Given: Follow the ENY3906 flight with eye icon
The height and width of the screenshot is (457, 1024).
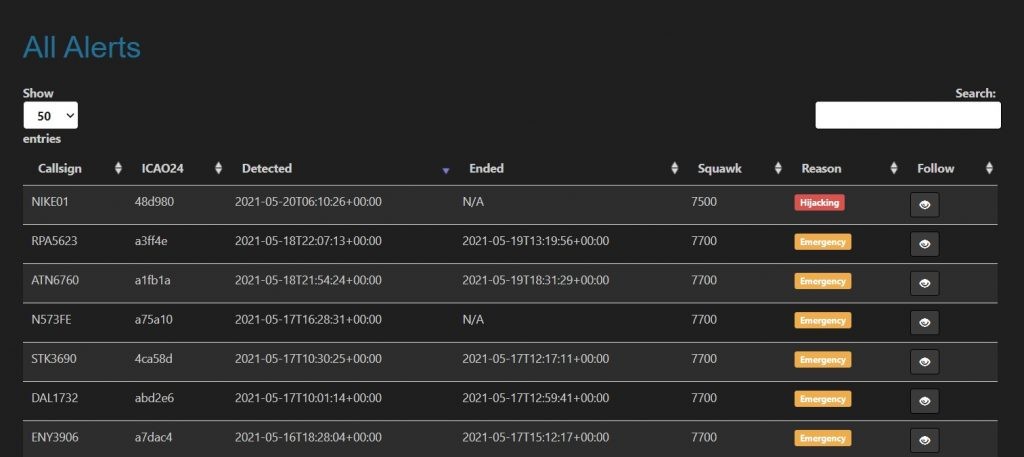Looking at the screenshot, I should coord(924,440).
